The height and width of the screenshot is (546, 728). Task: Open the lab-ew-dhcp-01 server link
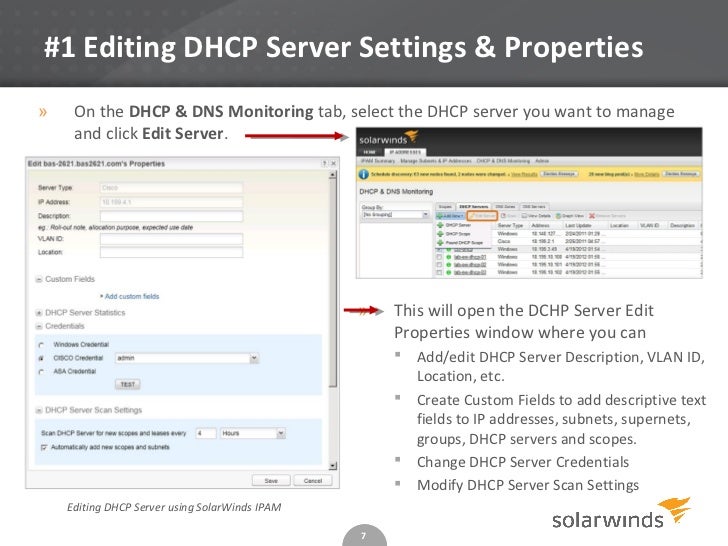(470, 257)
